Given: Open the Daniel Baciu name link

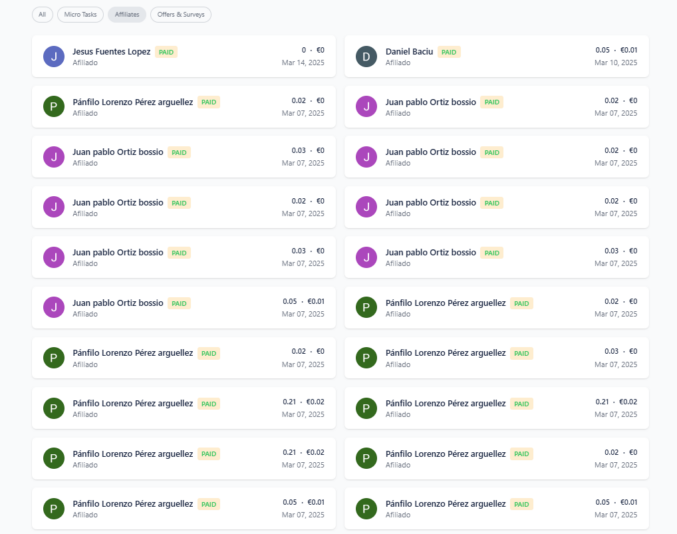Looking at the screenshot, I should pos(409,51).
